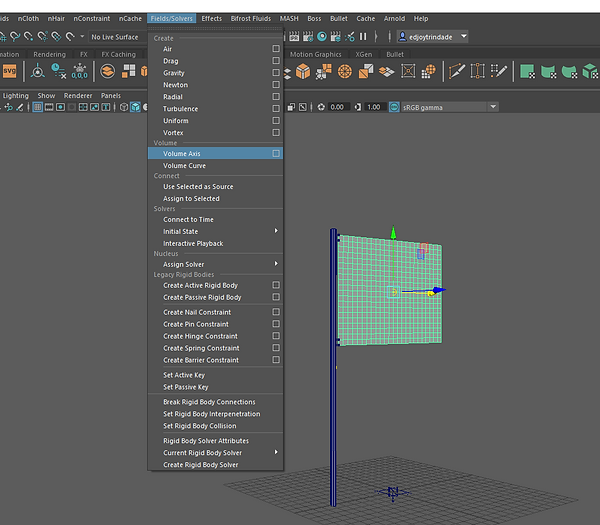
Task: Click the green Y-axis arrow manipulator handle
Action: 393,232
